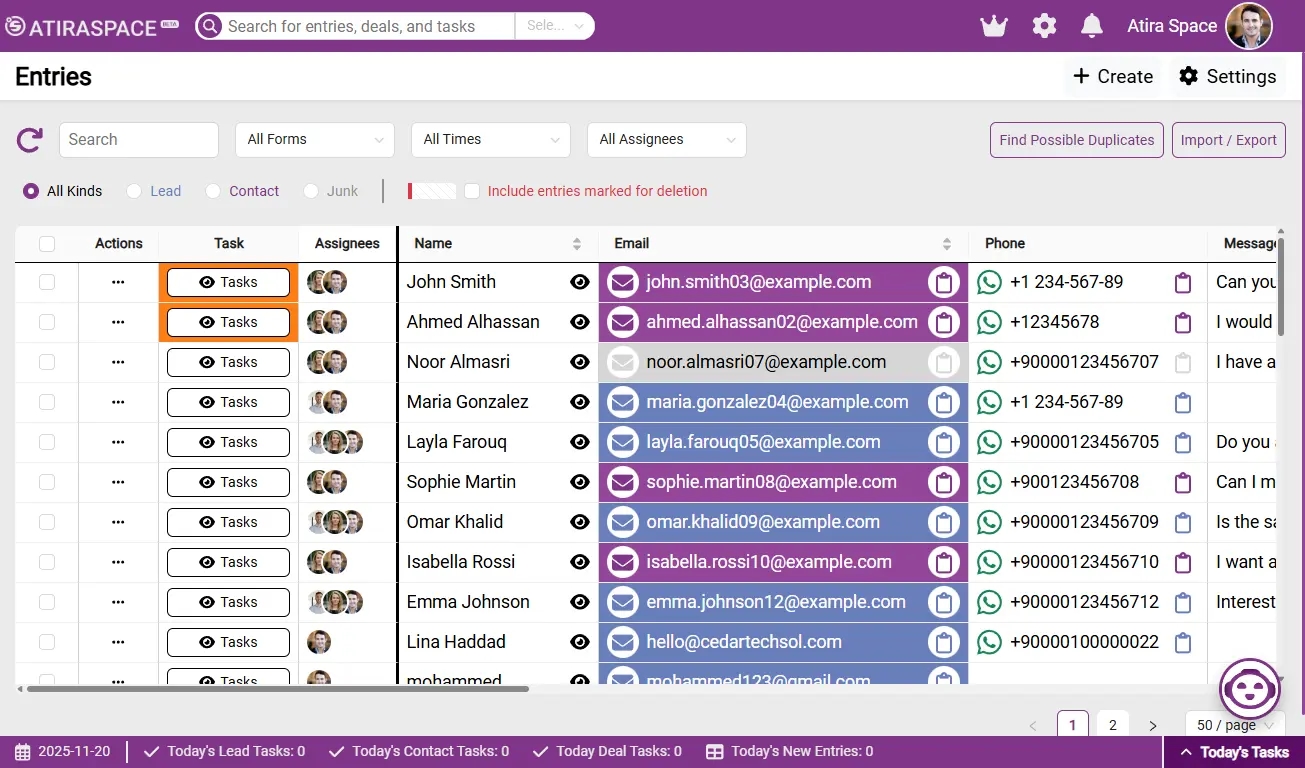The width and height of the screenshot is (1305, 768).
Task: Open the actions menu for Noor Almasri's row
Action: point(118,362)
